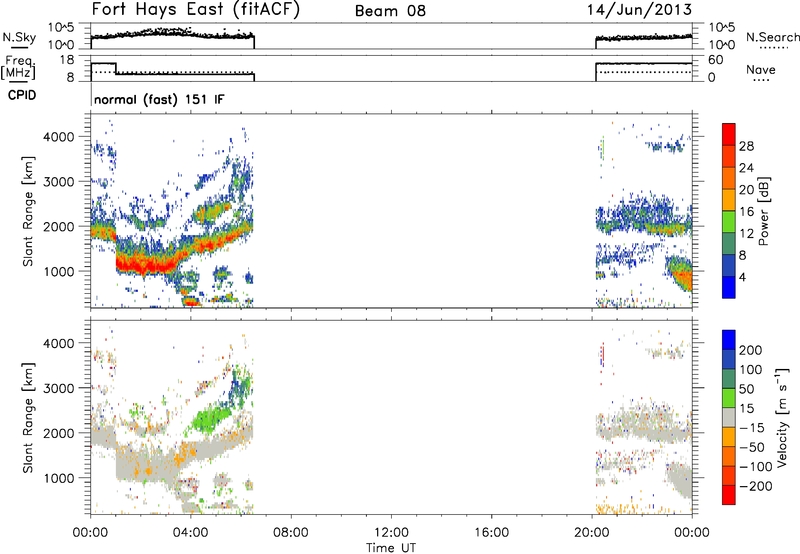Viewport: 800px width, 554px height.
Task: Click the 12:00 time tick label
Action: point(391,533)
